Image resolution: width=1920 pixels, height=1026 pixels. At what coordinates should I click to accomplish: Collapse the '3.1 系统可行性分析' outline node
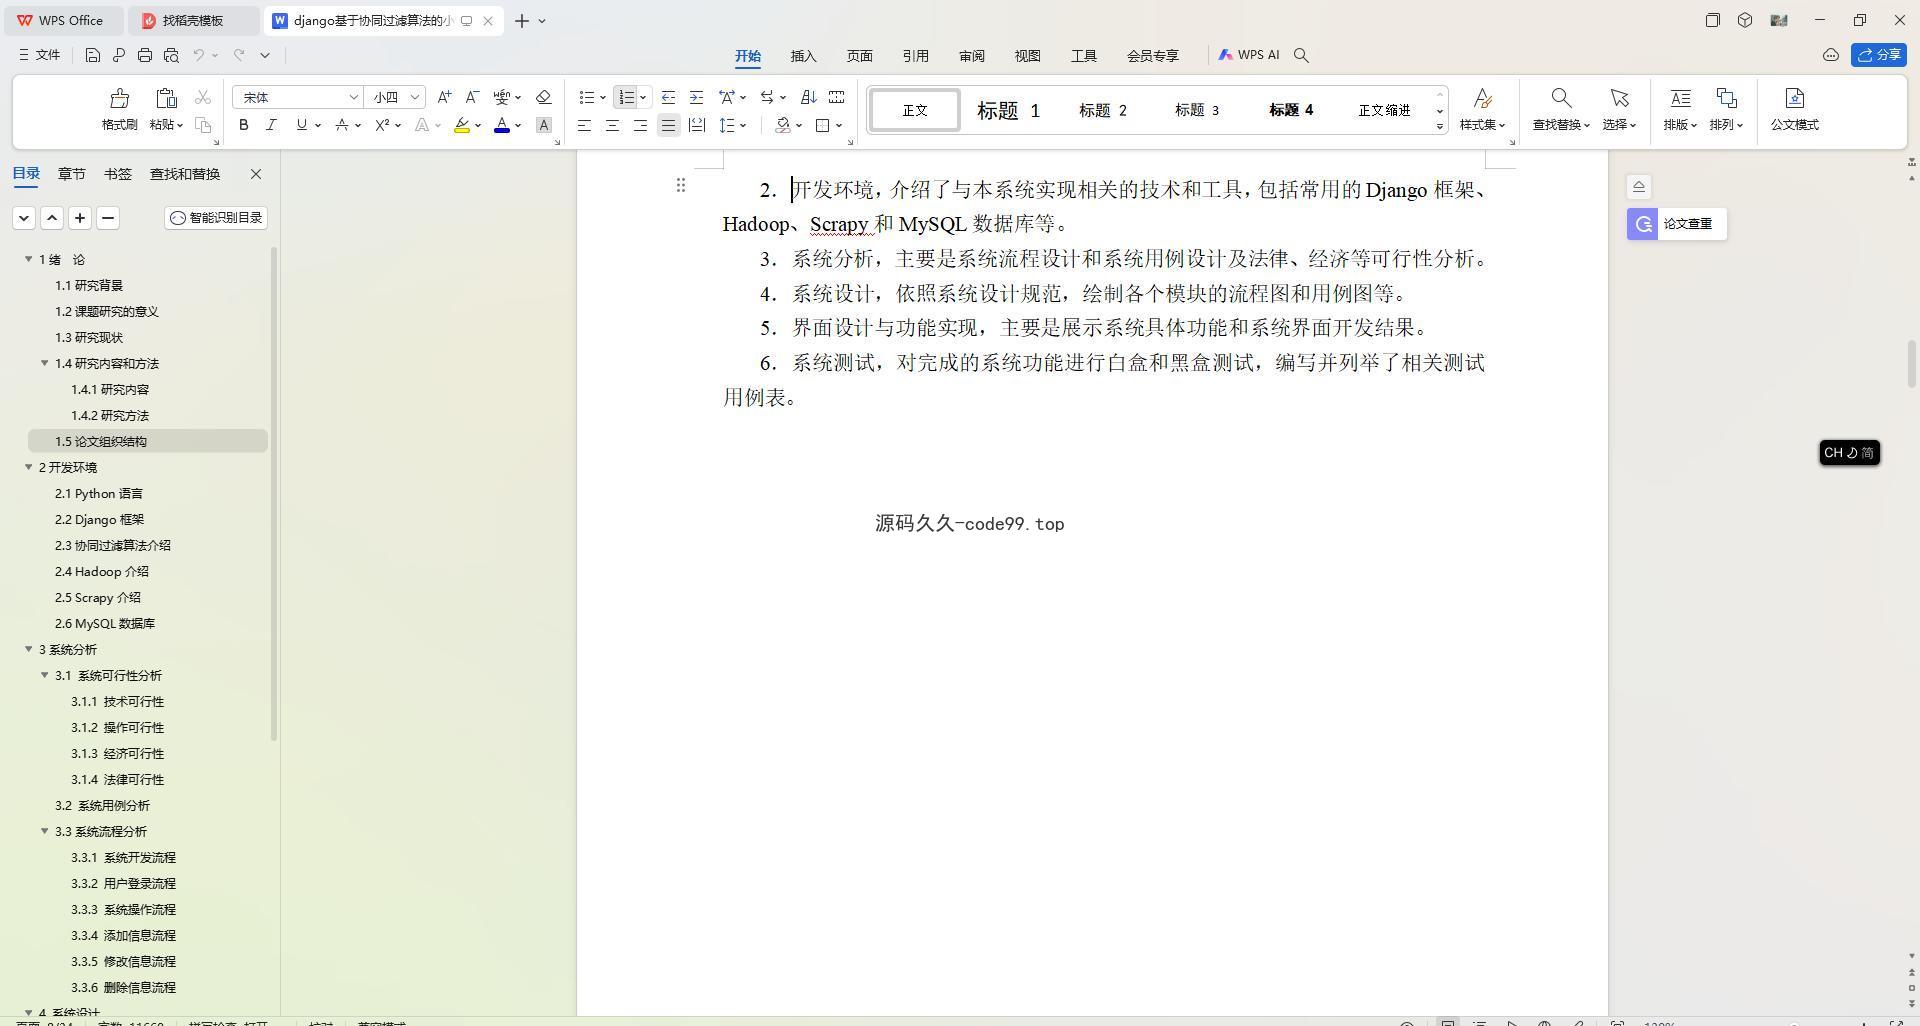tap(44, 675)
